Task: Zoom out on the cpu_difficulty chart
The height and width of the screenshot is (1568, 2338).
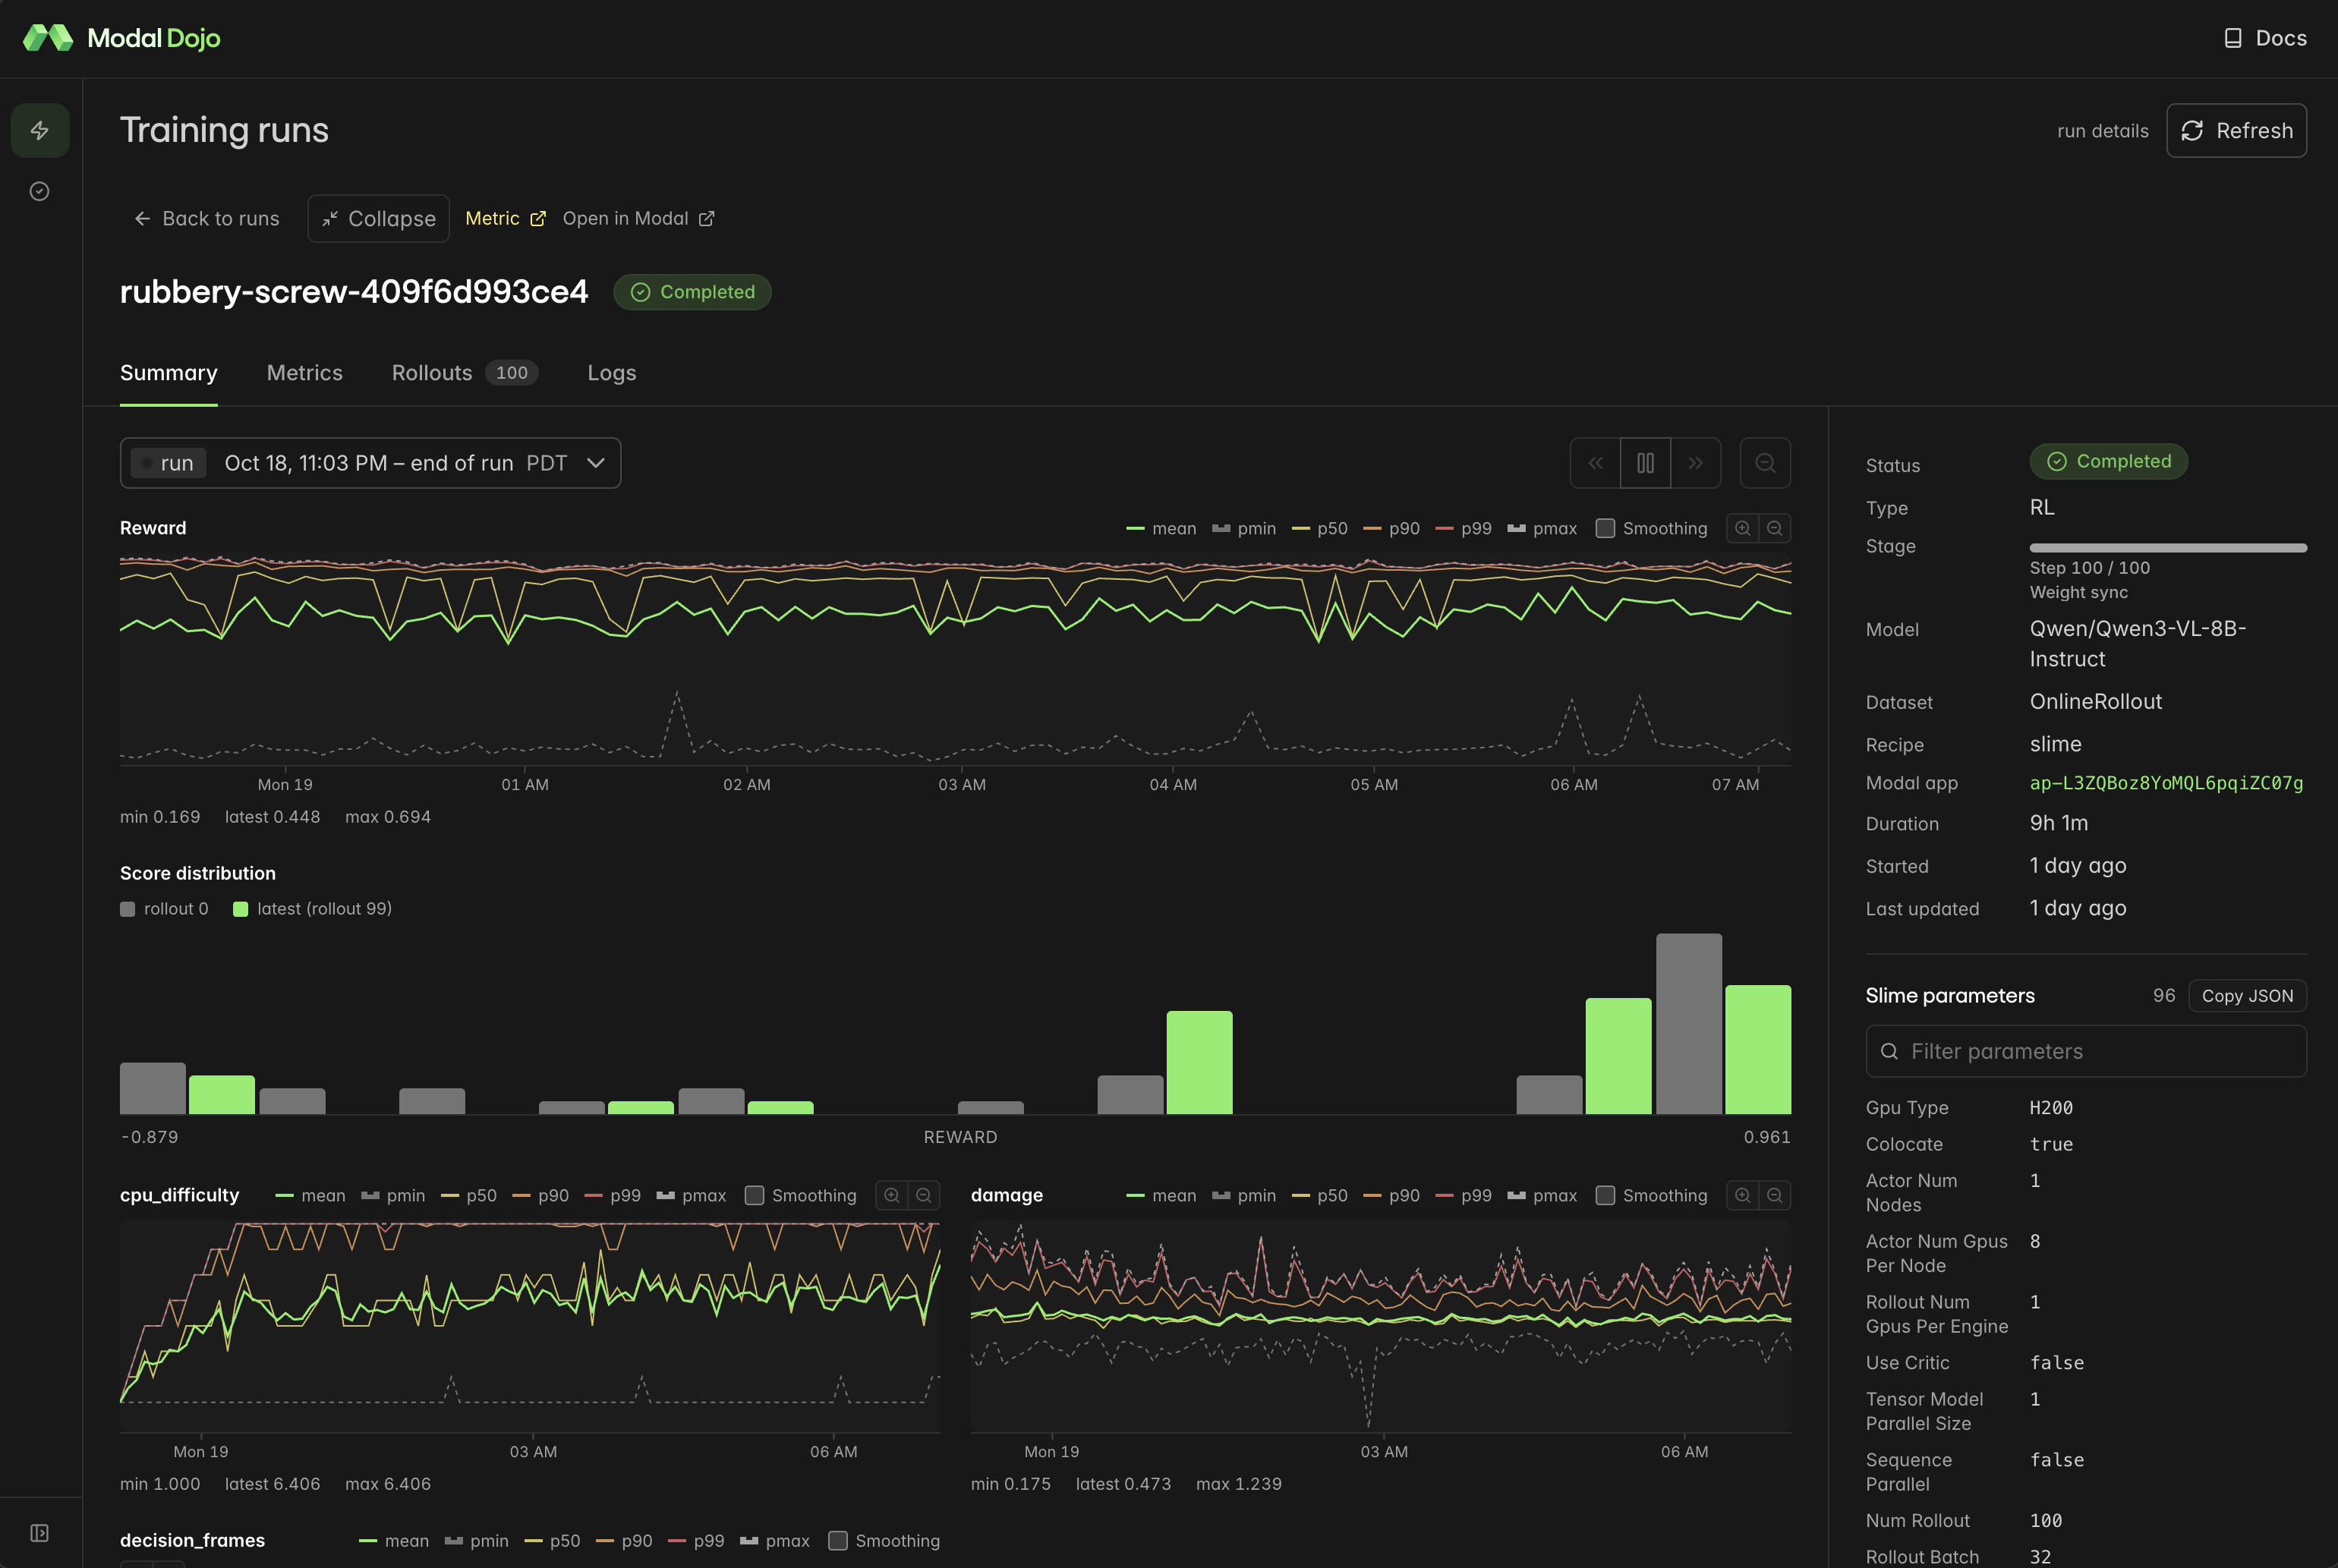Action: (924, 1195)
